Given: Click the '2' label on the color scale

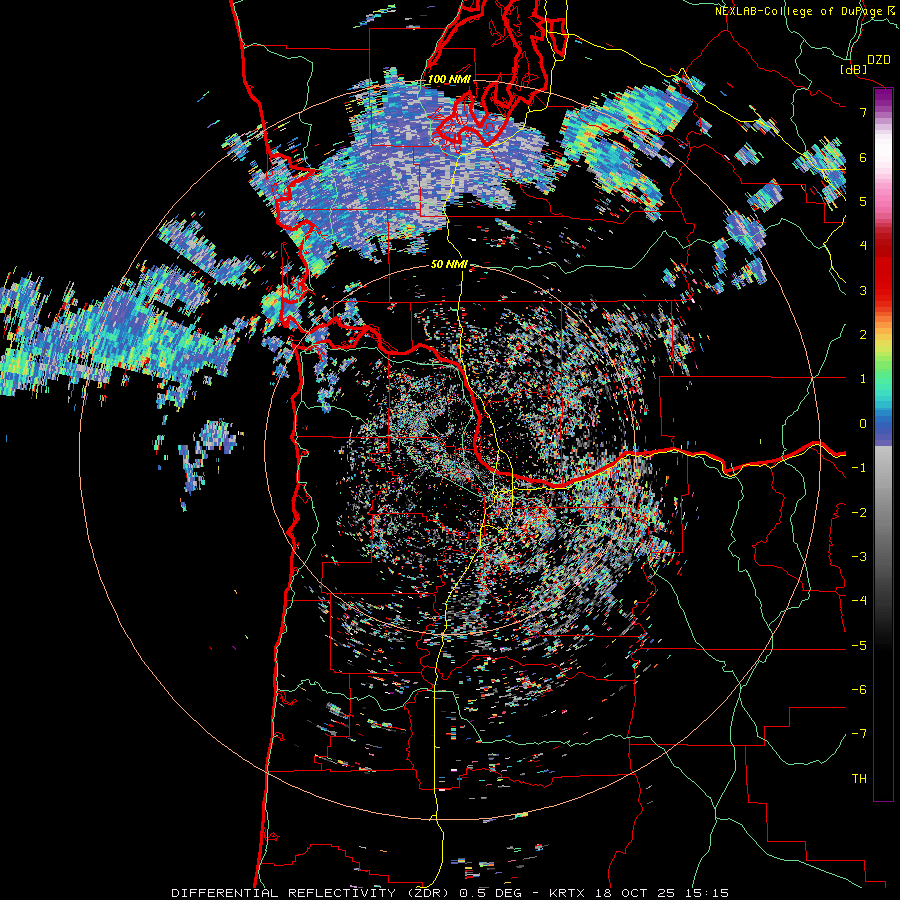Looking at the screenshot, I should tap(863, 335).
